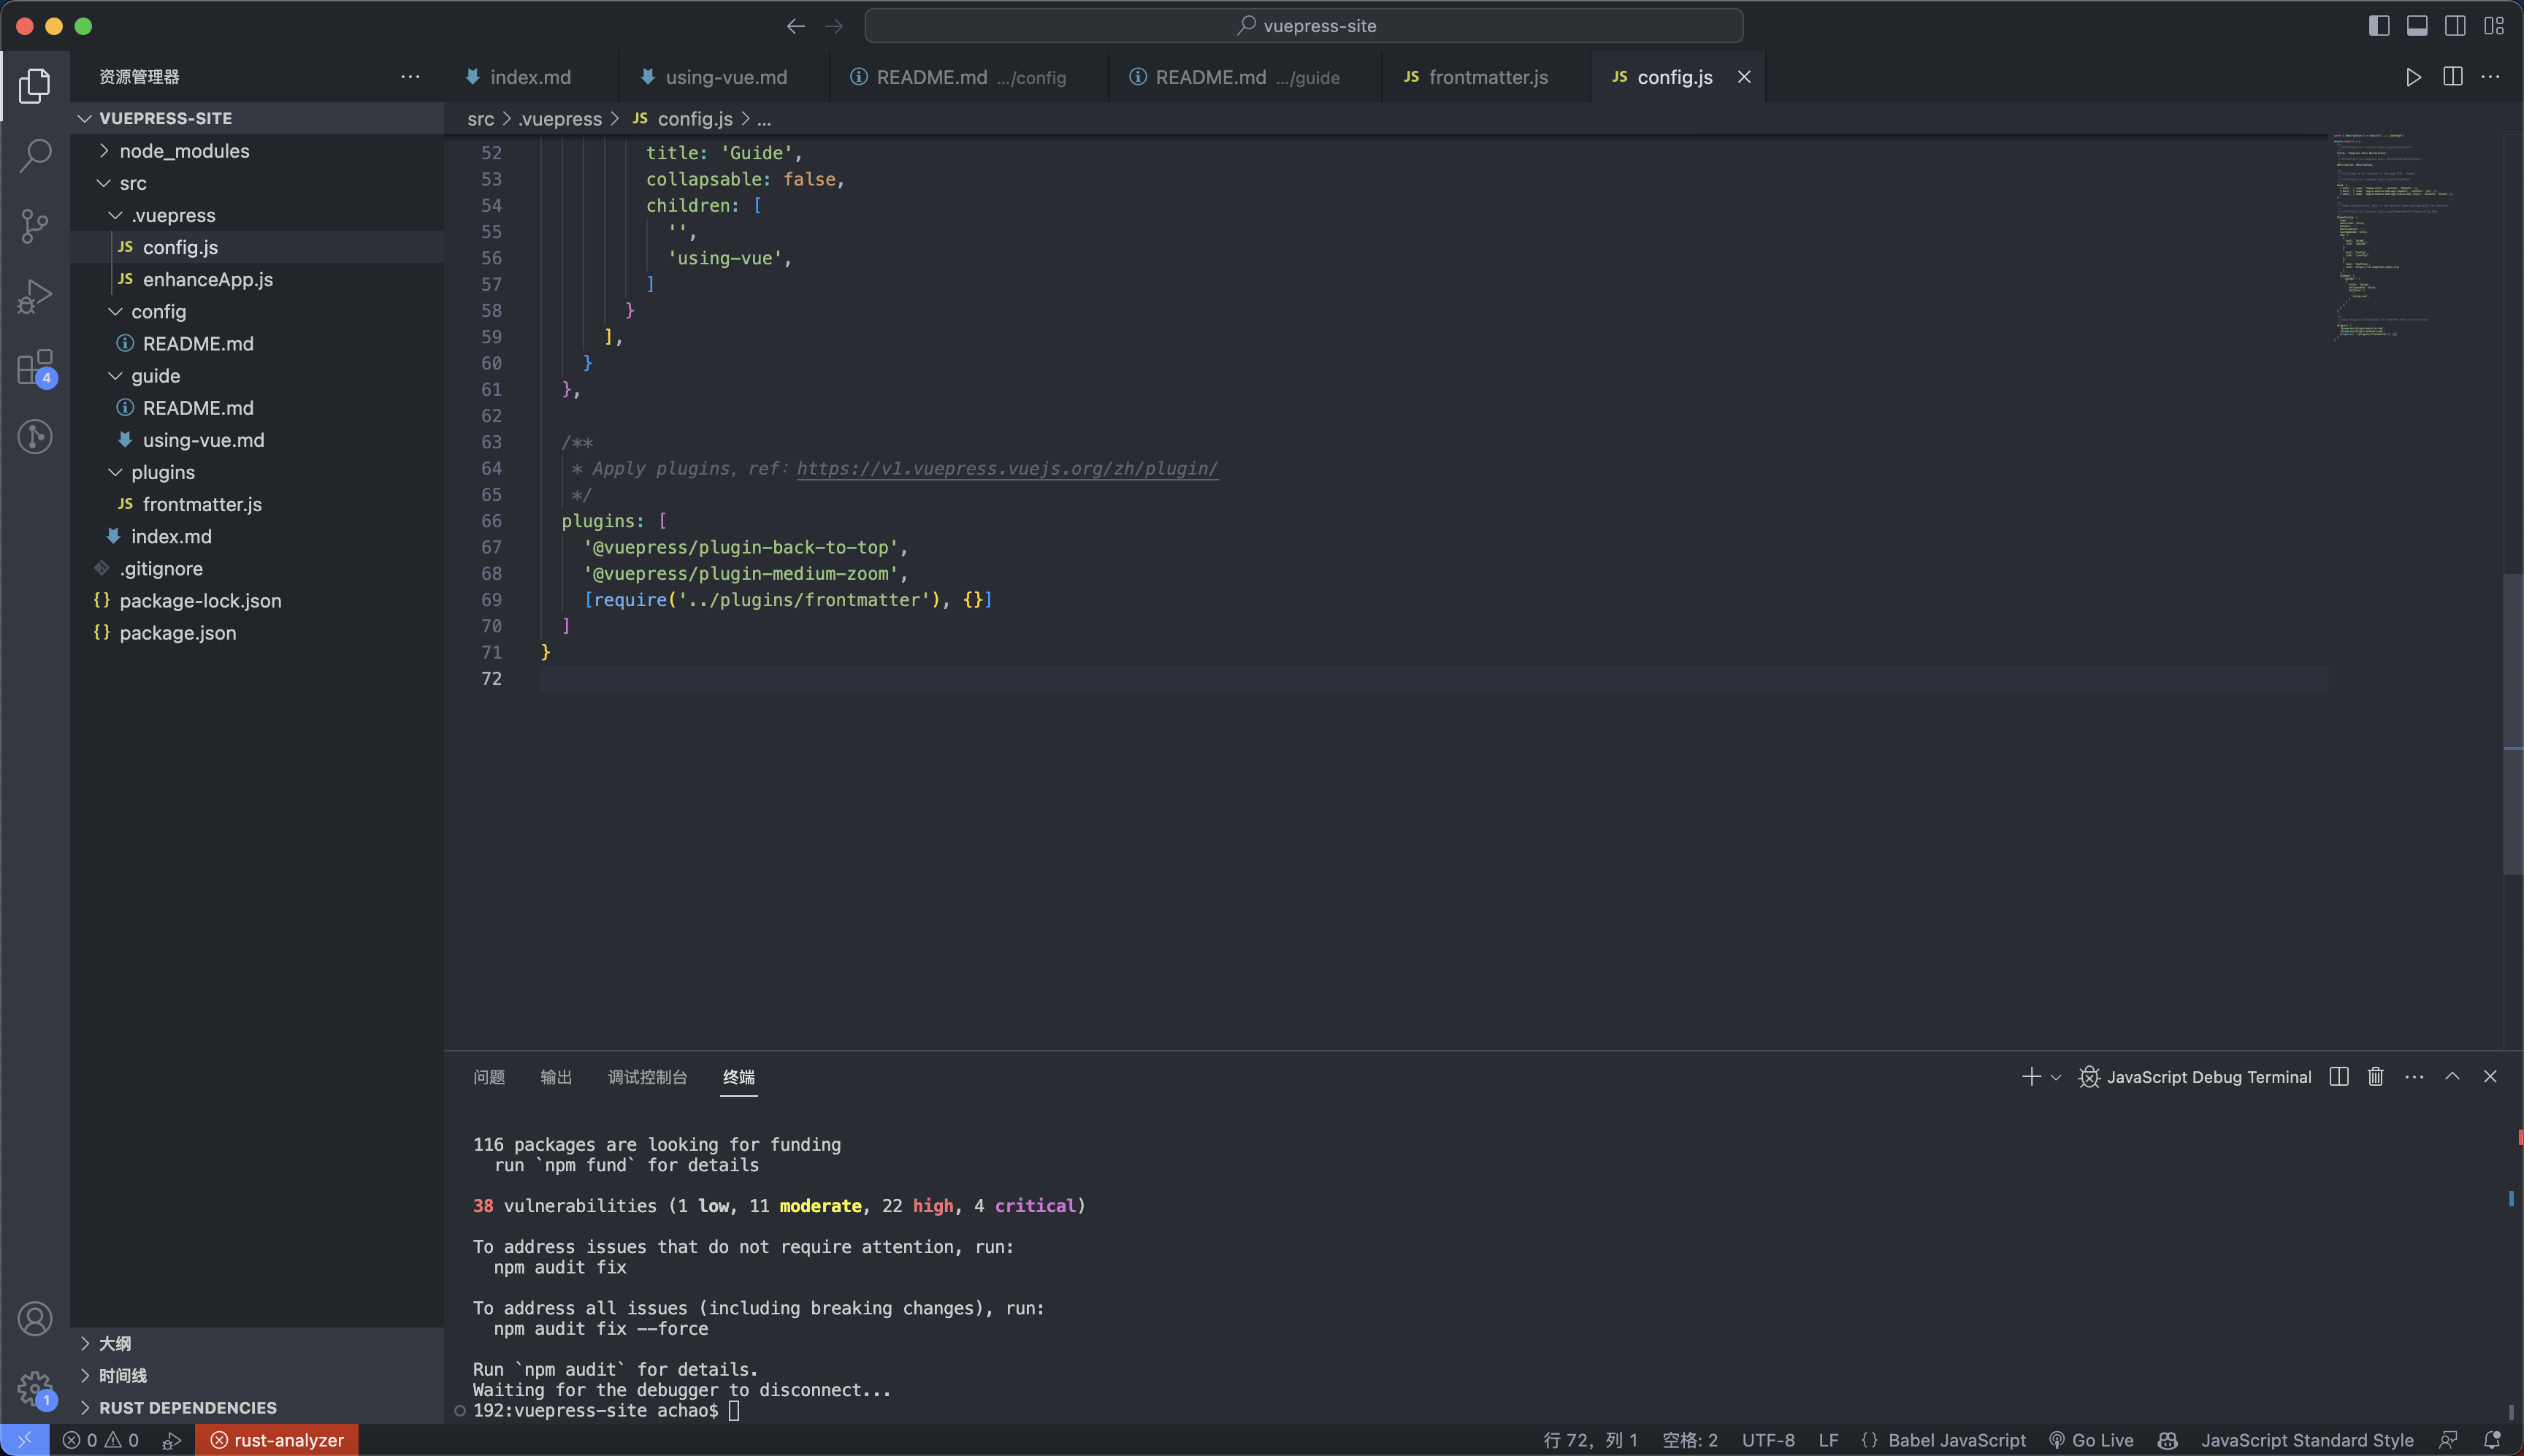This screenshot has width=2524, height=1456.
Task: Switch to the 问题 panel tab
Action: tap(489, 1077)
